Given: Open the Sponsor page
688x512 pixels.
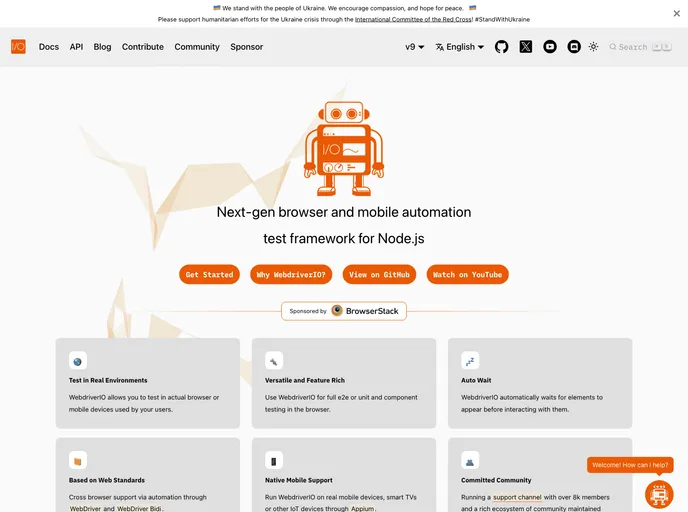Looking at the screenshot, I should click(247, 47).
